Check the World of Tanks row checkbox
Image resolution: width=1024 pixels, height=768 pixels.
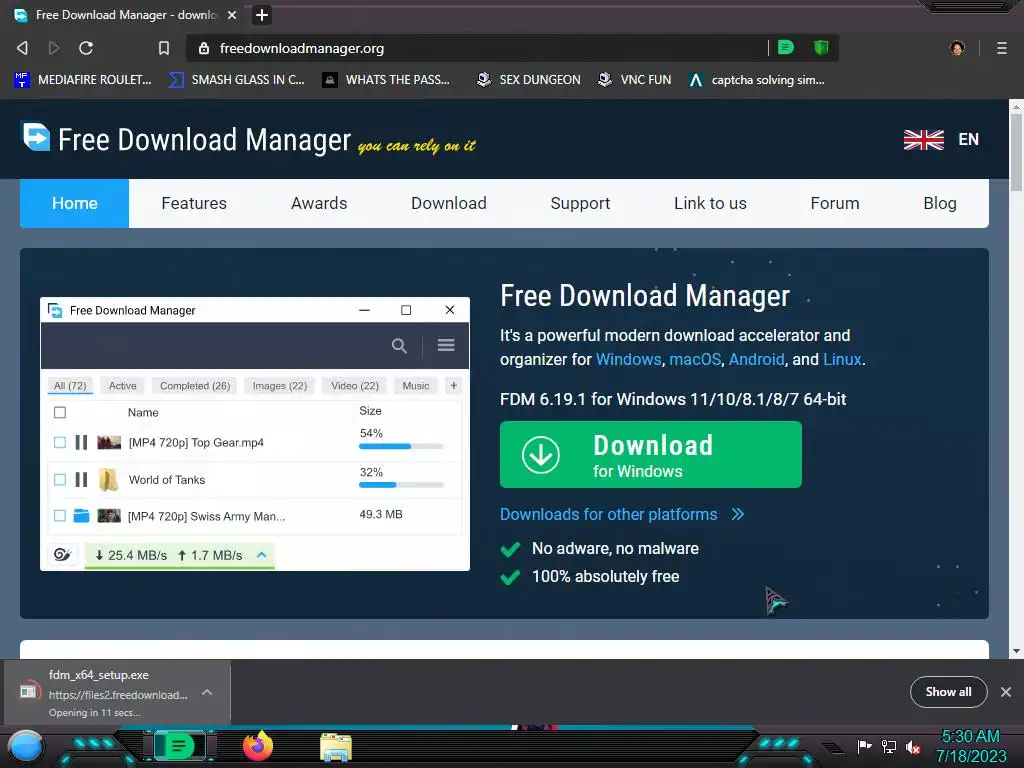(60, 480)
